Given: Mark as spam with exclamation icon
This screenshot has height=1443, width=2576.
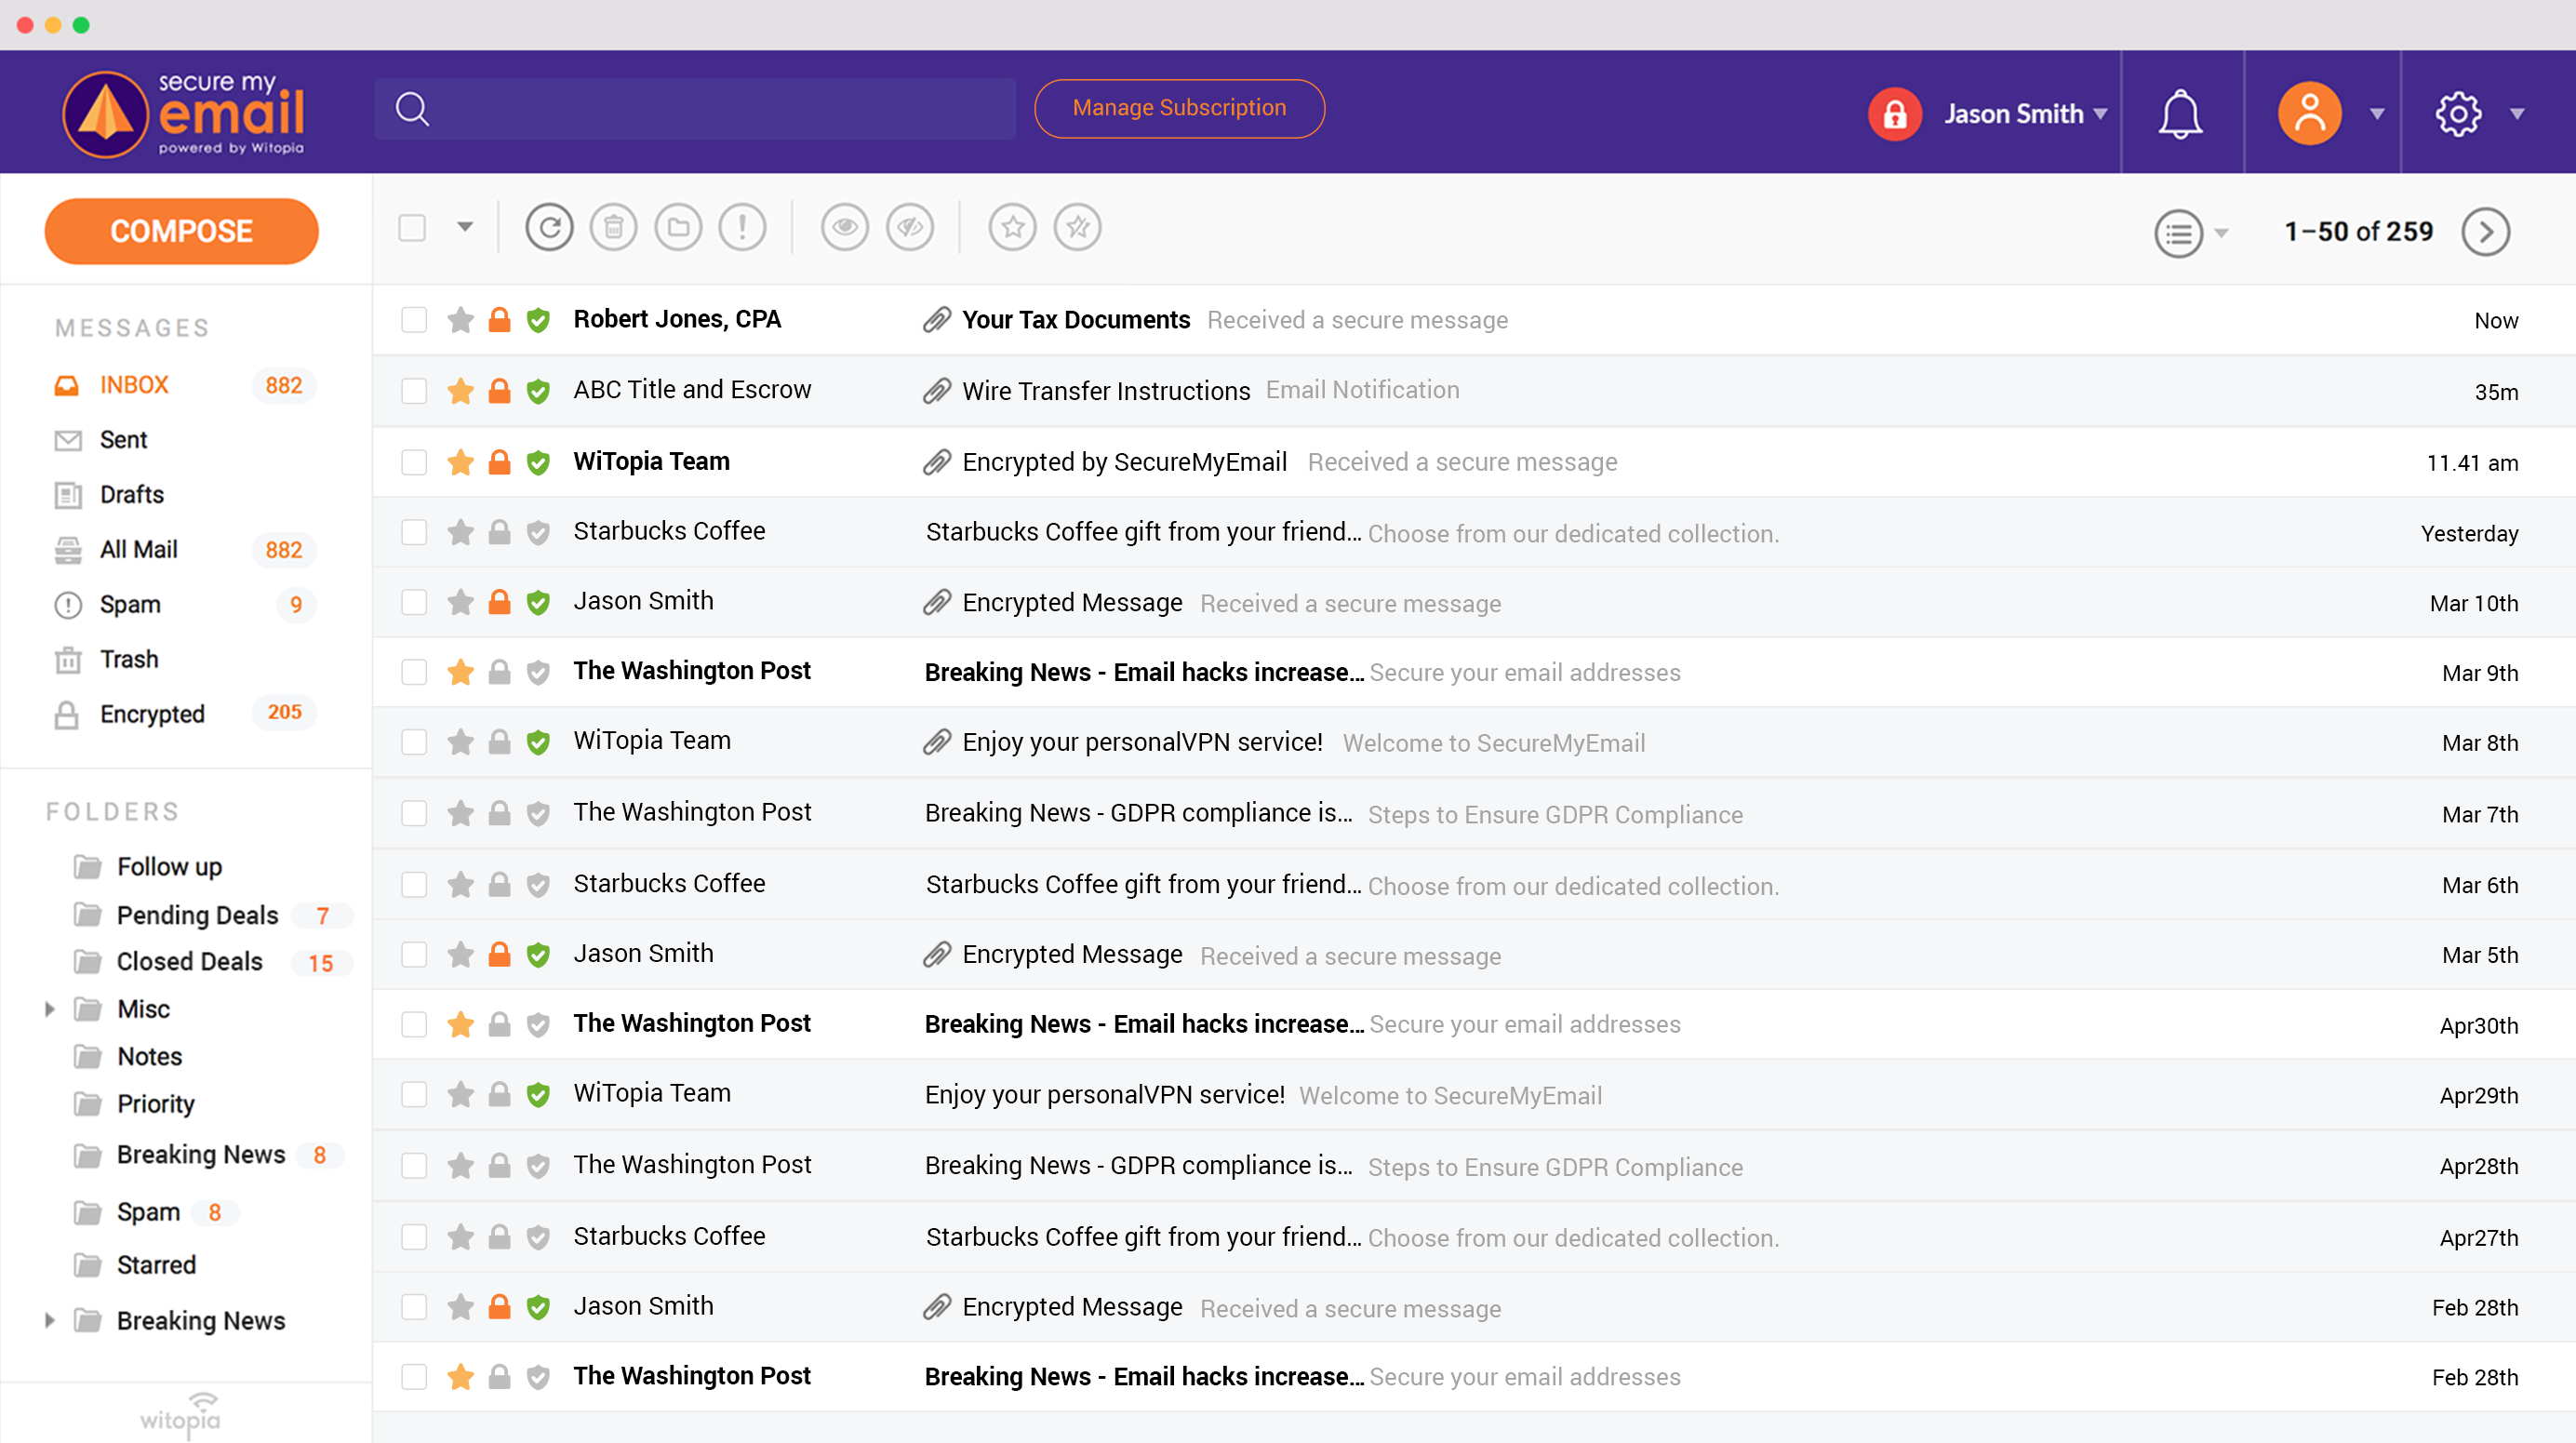Looking at the screenshot, I should click(x=742, y=228).
